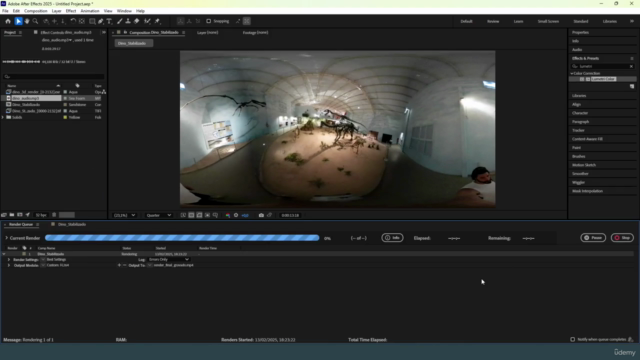Click the Custom H.264 output module link
The image size is (640, 360).
pyautogui.click(x=58, y=265)
